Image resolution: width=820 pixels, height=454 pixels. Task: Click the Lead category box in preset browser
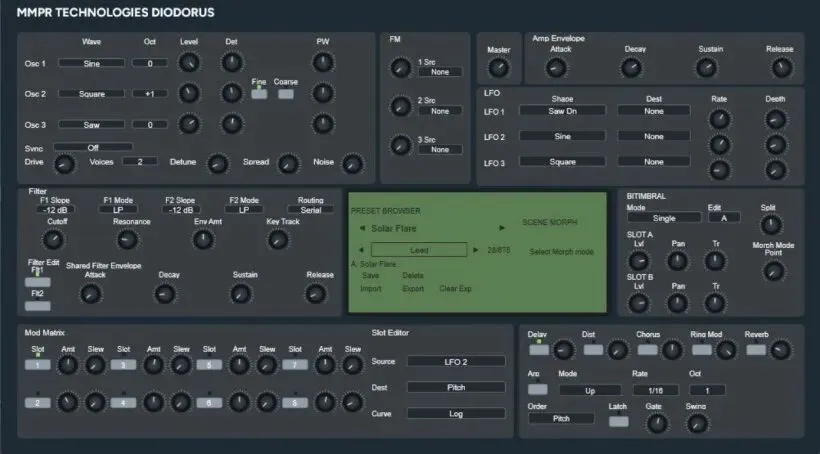[x=419, y=250]
